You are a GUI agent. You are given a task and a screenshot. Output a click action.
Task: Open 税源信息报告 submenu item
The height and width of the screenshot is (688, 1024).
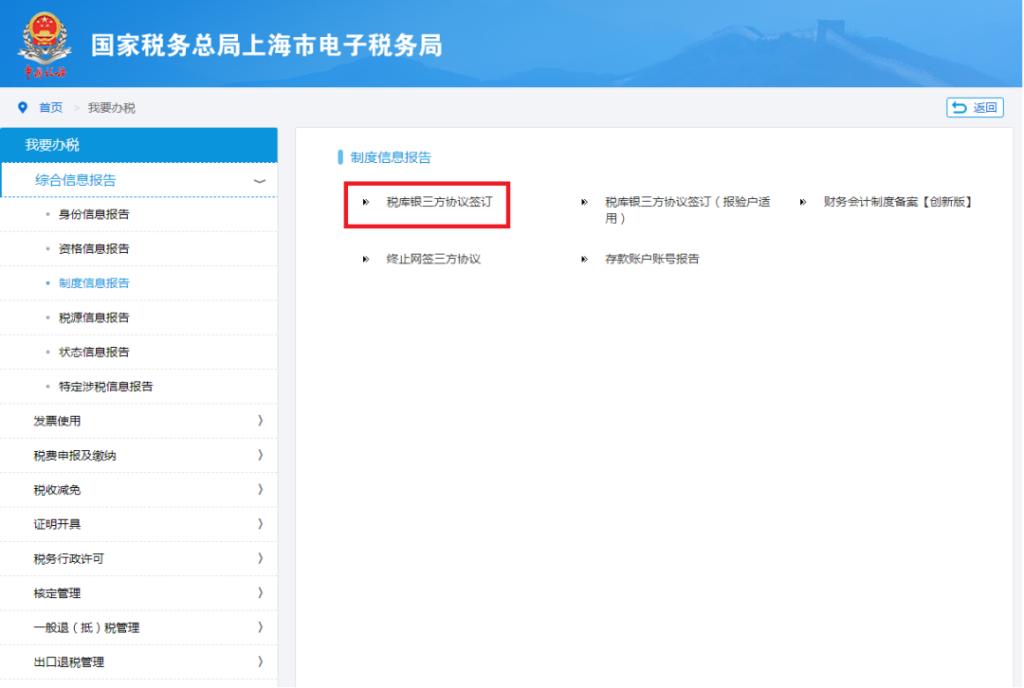pyautogui.click(x=94, y=318)
